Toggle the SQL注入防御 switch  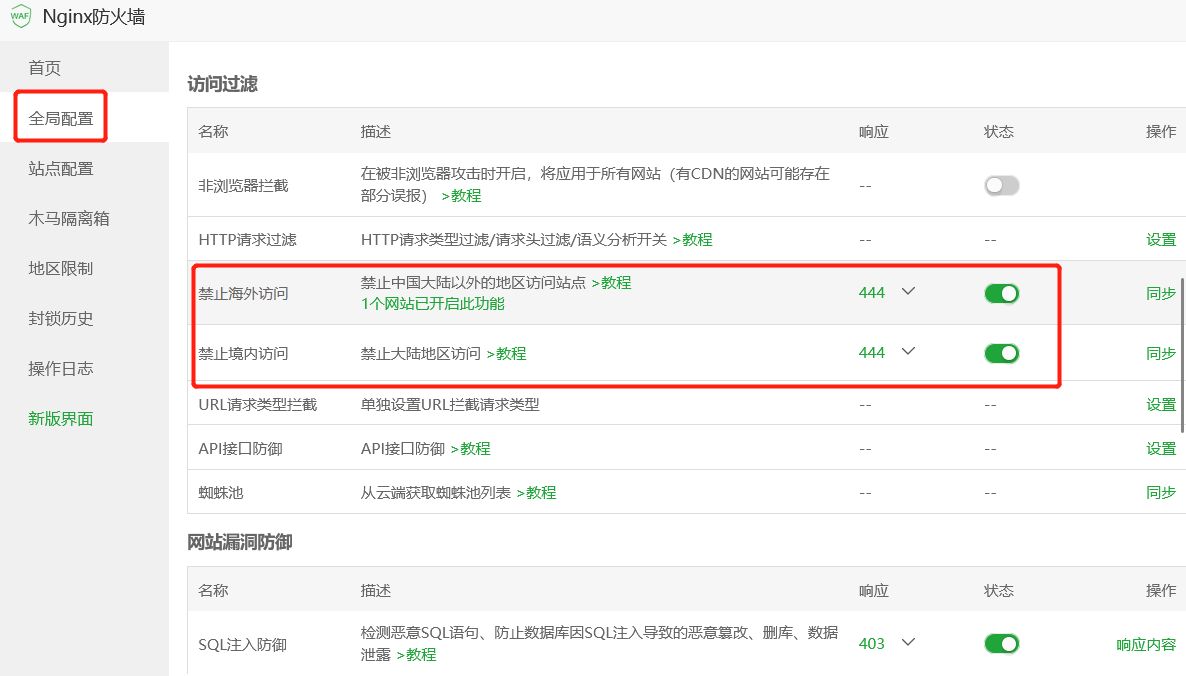pos(1001,643)
